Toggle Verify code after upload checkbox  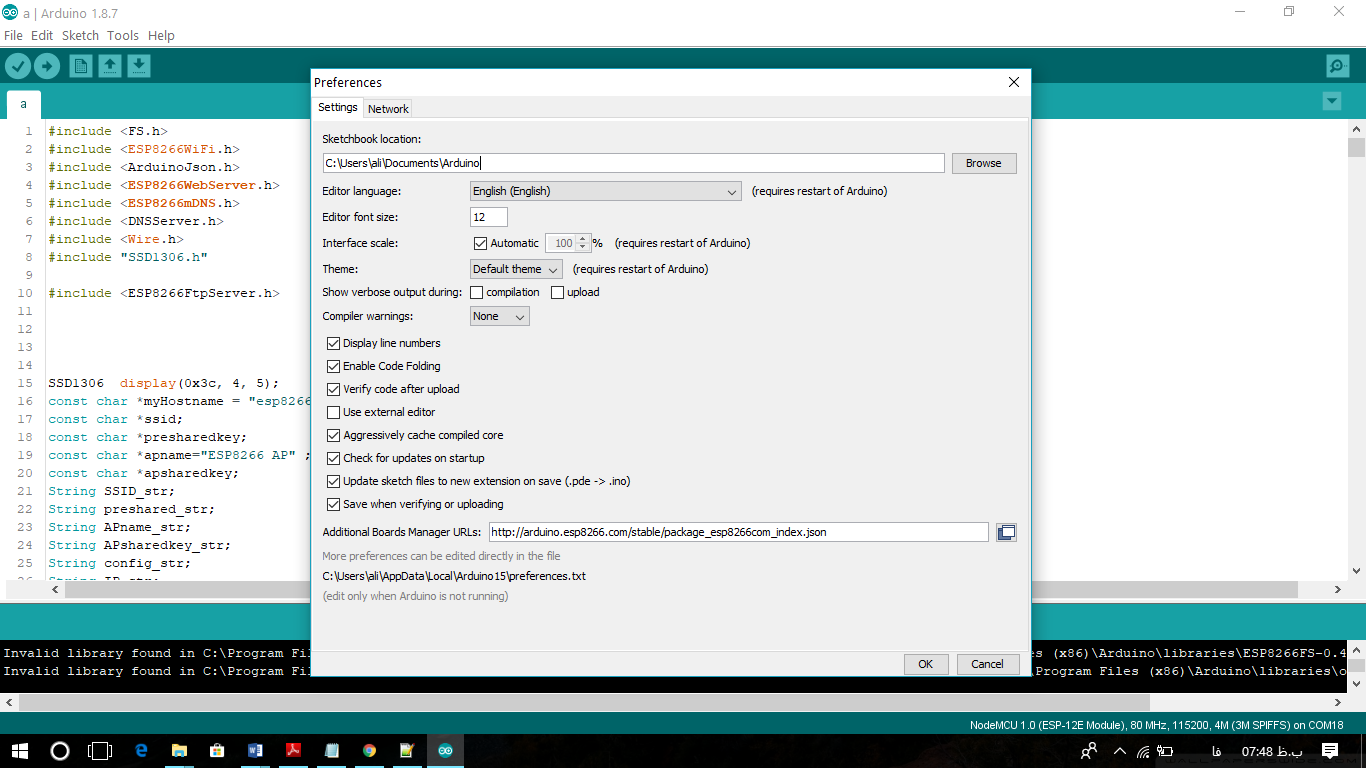[334, 389]
